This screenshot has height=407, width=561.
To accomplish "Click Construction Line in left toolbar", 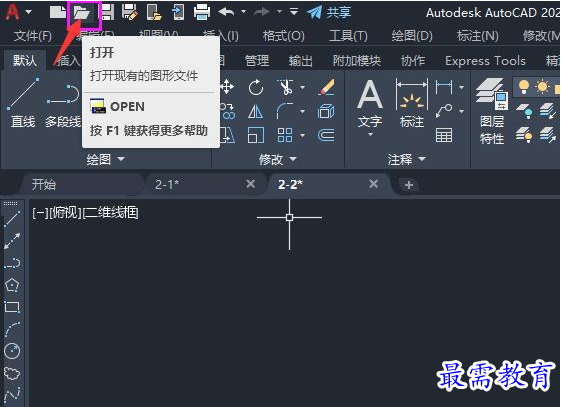I will coord(12,241).
